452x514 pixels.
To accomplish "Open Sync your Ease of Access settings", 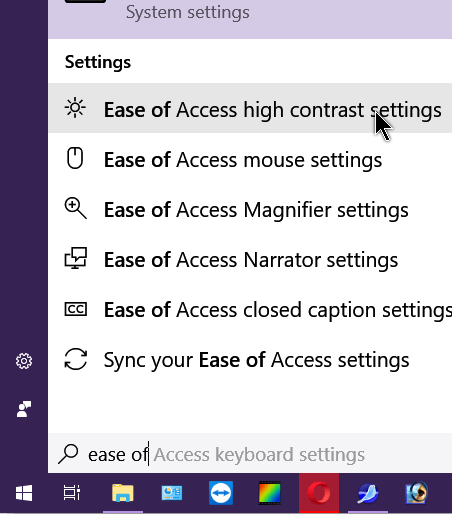I will click(x=250, y=359).
